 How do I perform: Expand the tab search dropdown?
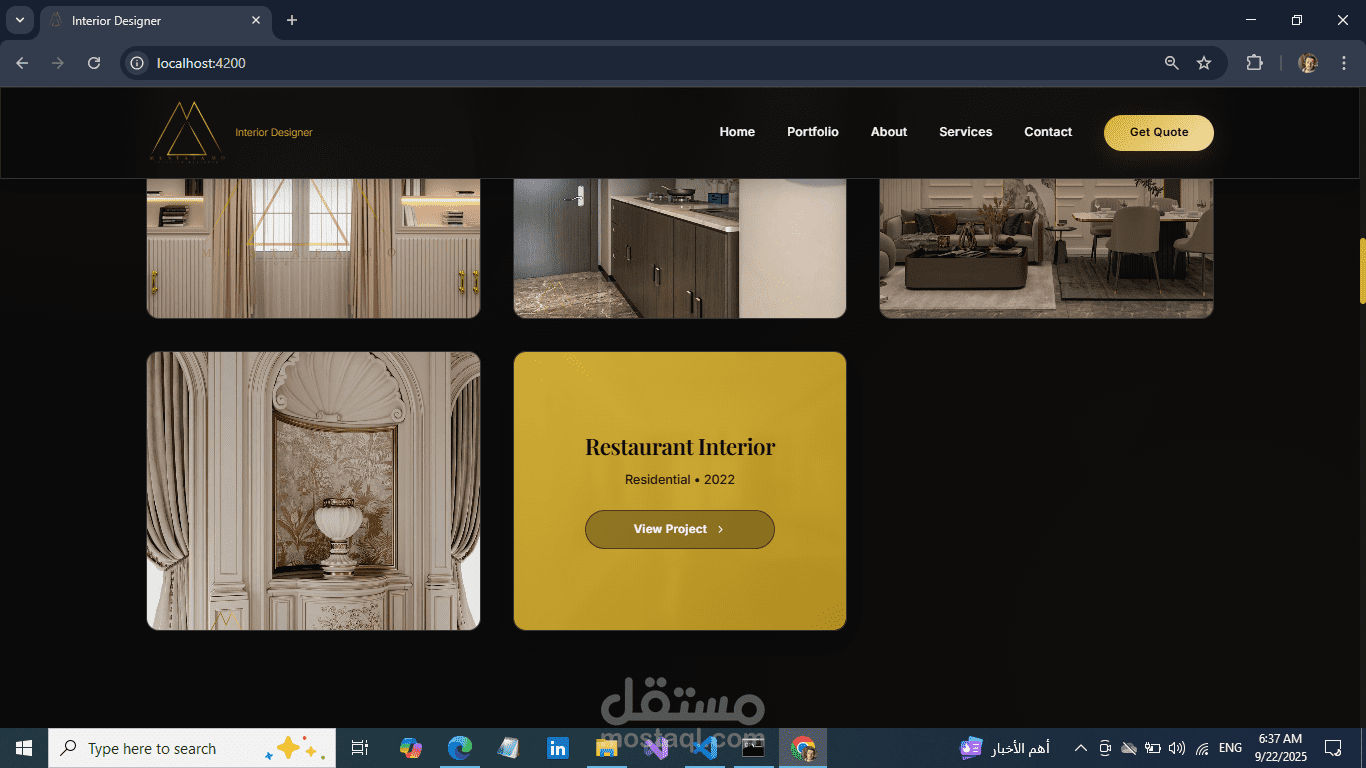pos(19,20)
